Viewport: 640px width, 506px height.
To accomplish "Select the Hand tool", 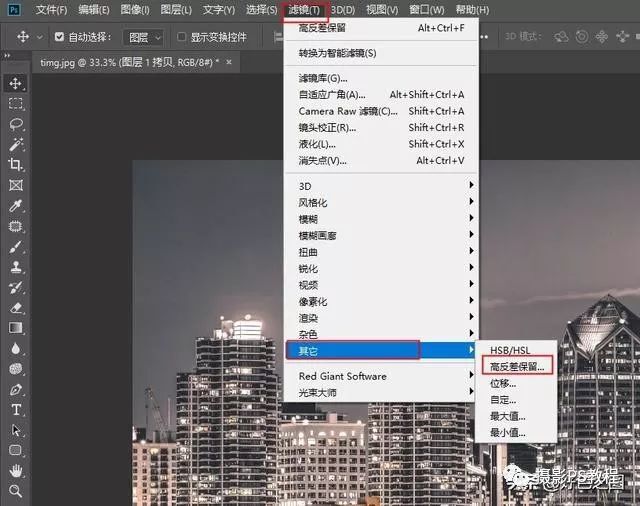I will (x=16, y=470).
